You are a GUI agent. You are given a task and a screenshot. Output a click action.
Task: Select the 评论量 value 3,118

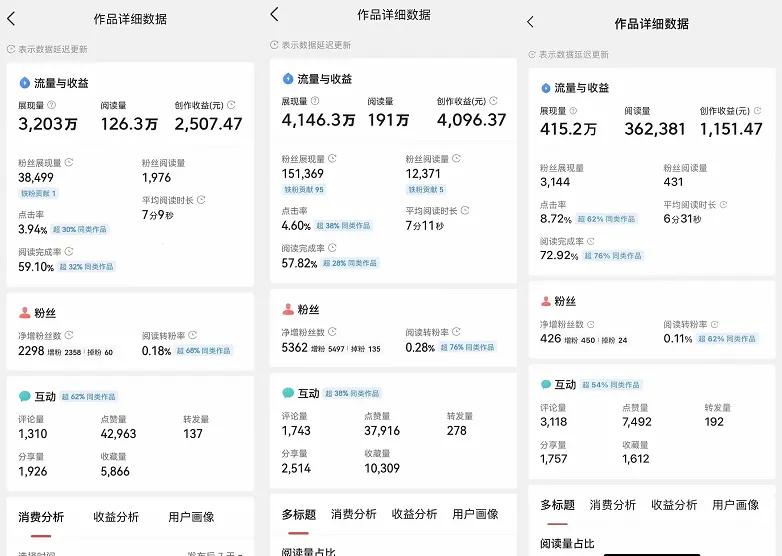point(554,422)
